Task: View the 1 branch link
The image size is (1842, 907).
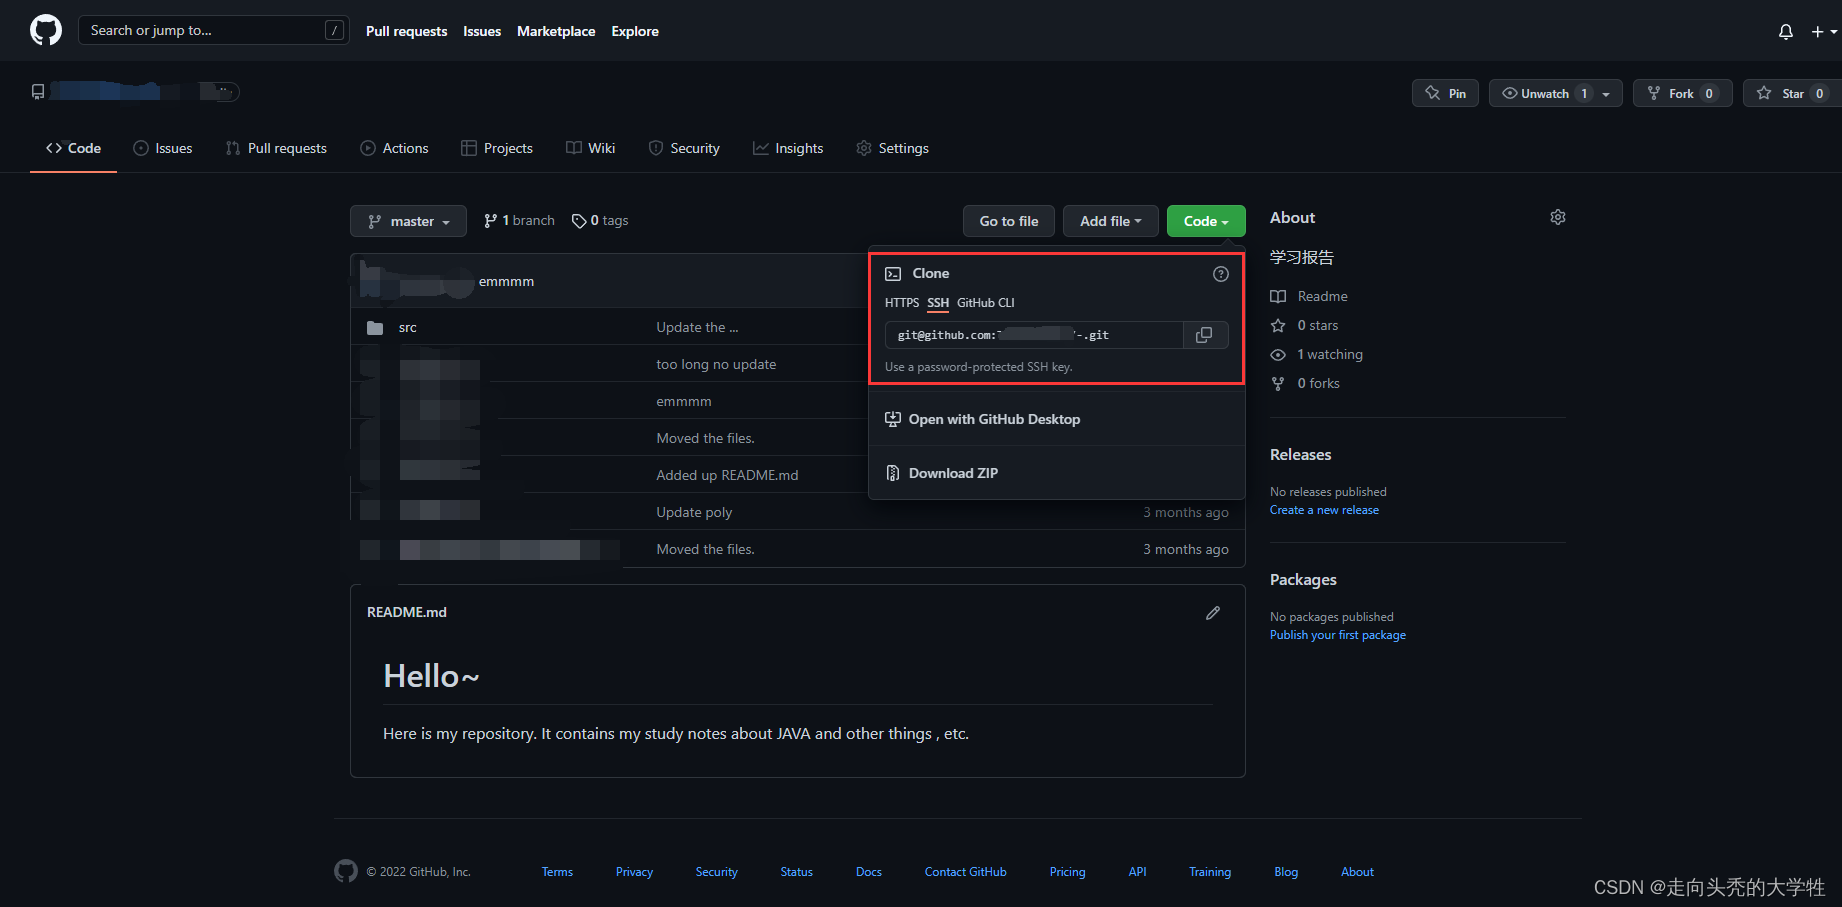Action: click(519, 220)
